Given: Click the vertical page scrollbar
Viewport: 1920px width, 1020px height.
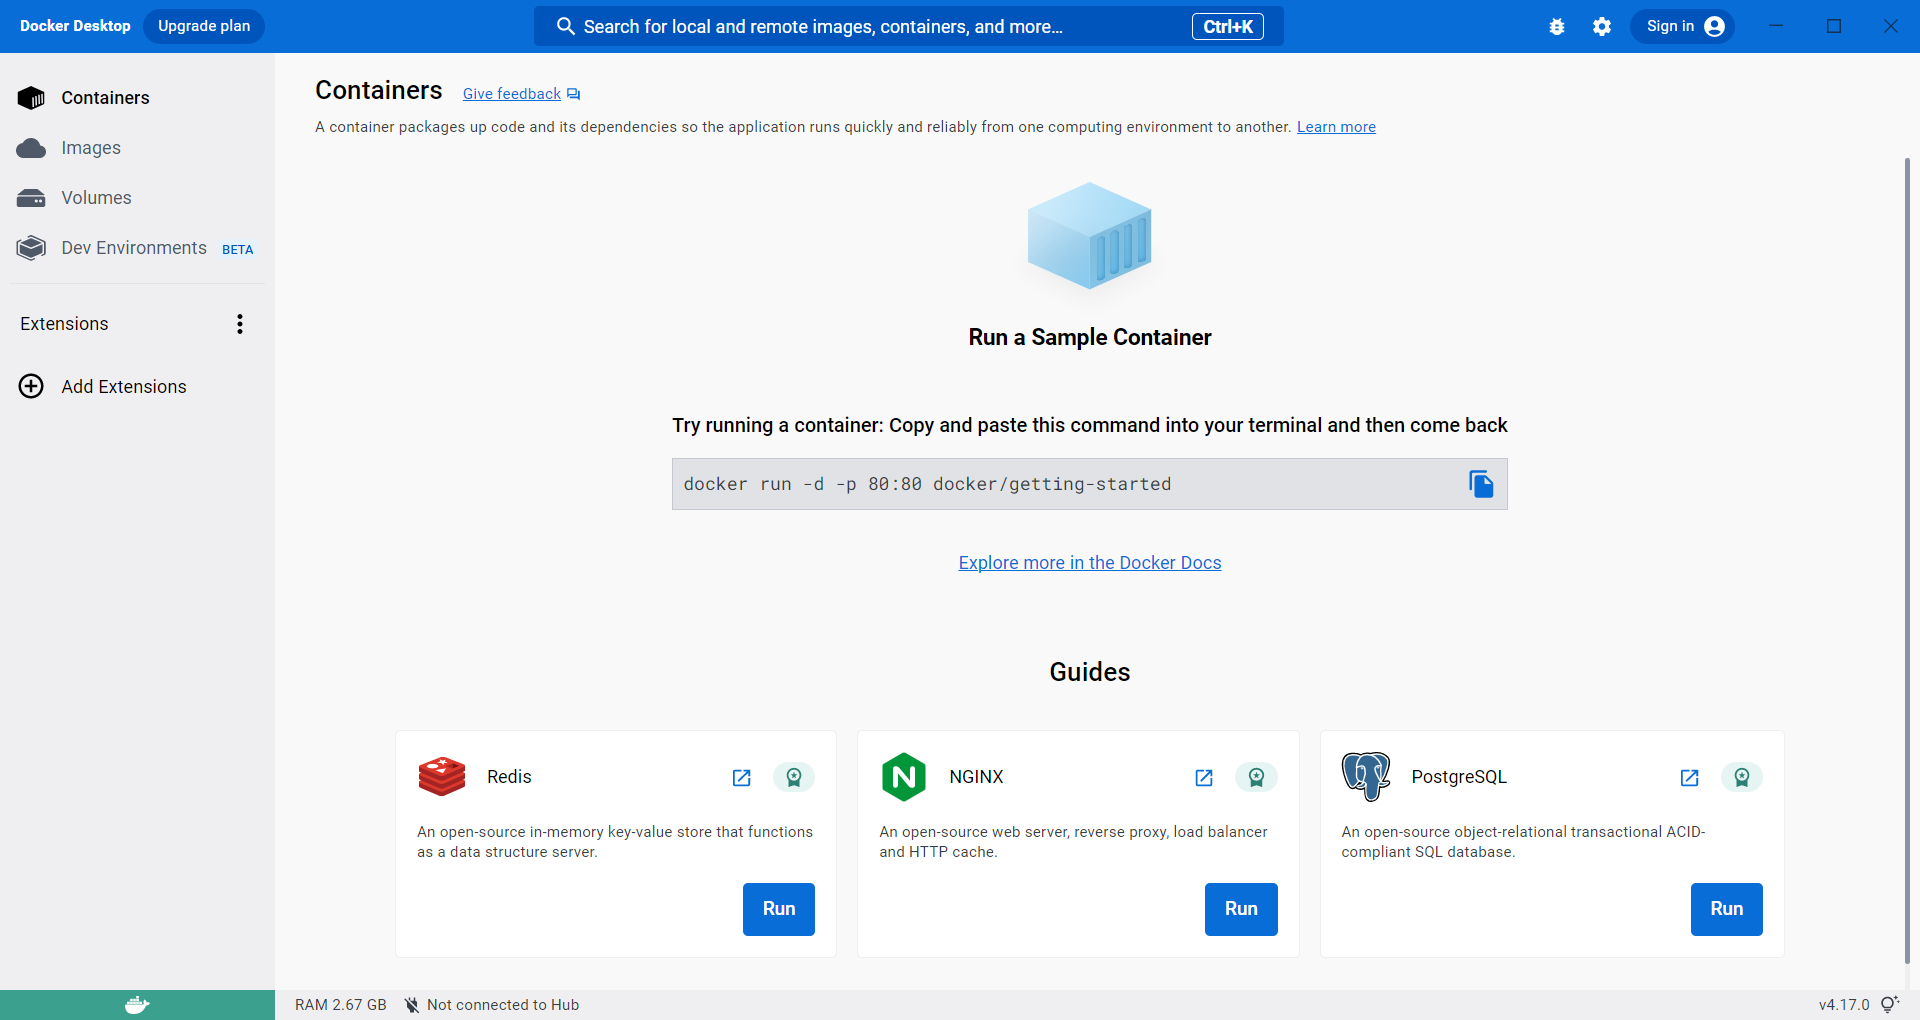Looking at the screenshot, I should pyautogui.click(x=1907, y=560).
